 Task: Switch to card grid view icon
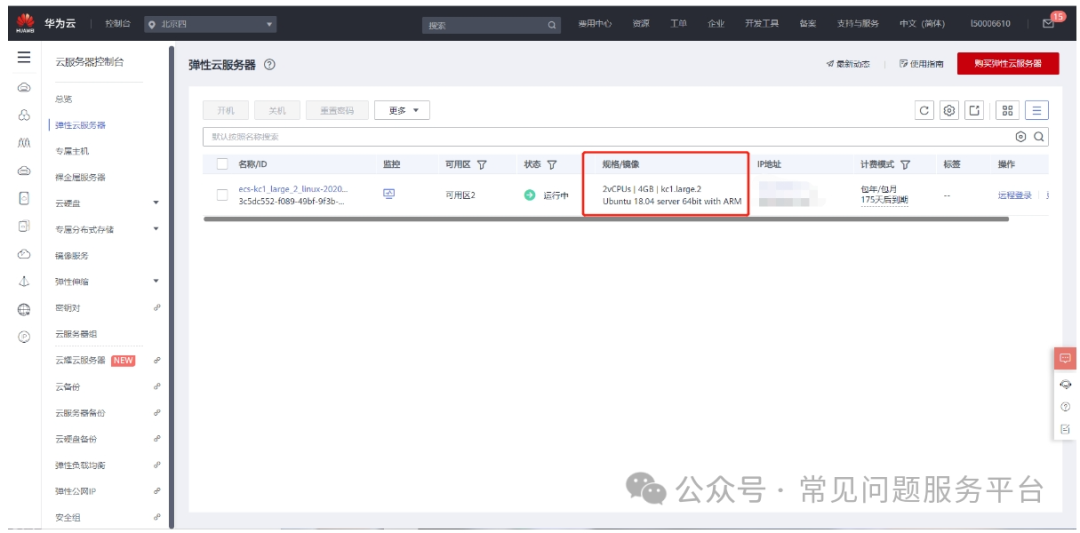pyautogui.click(x=1008, y=110)
